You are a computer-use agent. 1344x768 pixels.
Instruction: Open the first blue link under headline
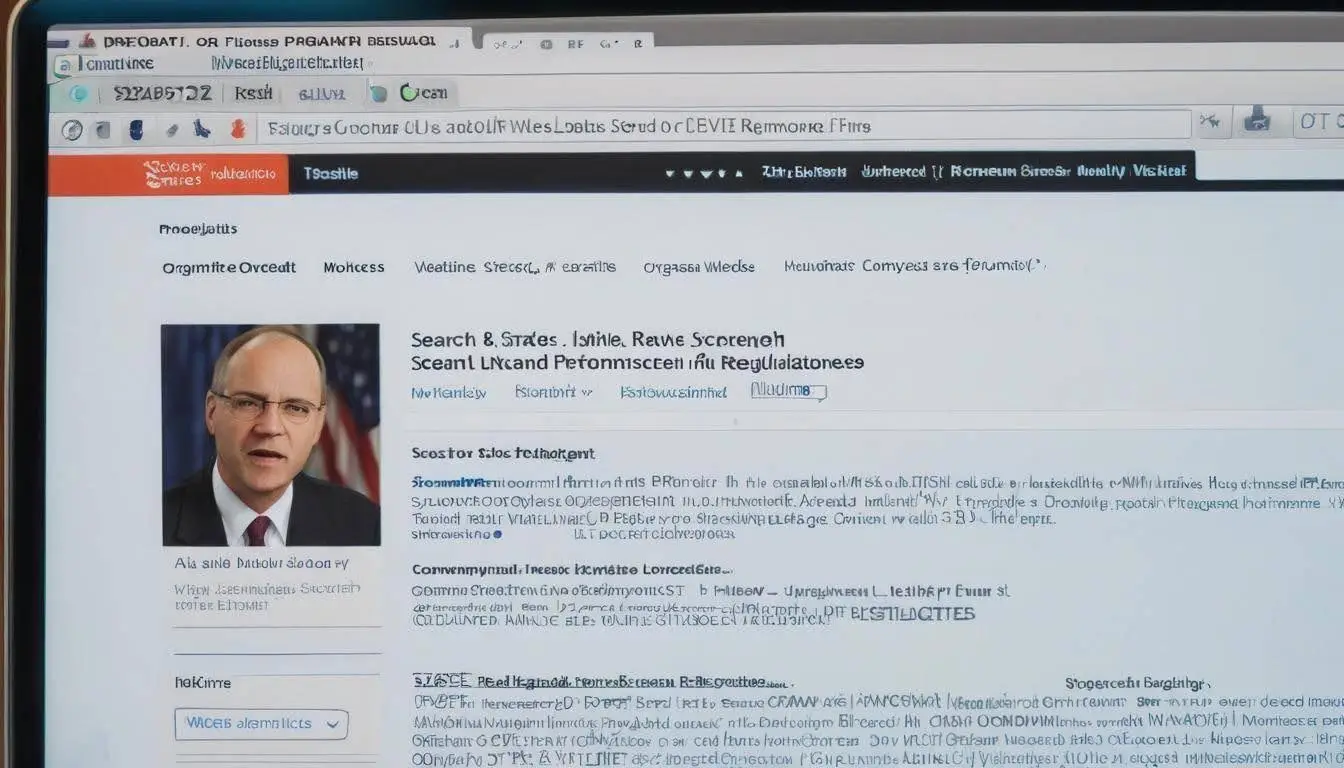(448, 393)
